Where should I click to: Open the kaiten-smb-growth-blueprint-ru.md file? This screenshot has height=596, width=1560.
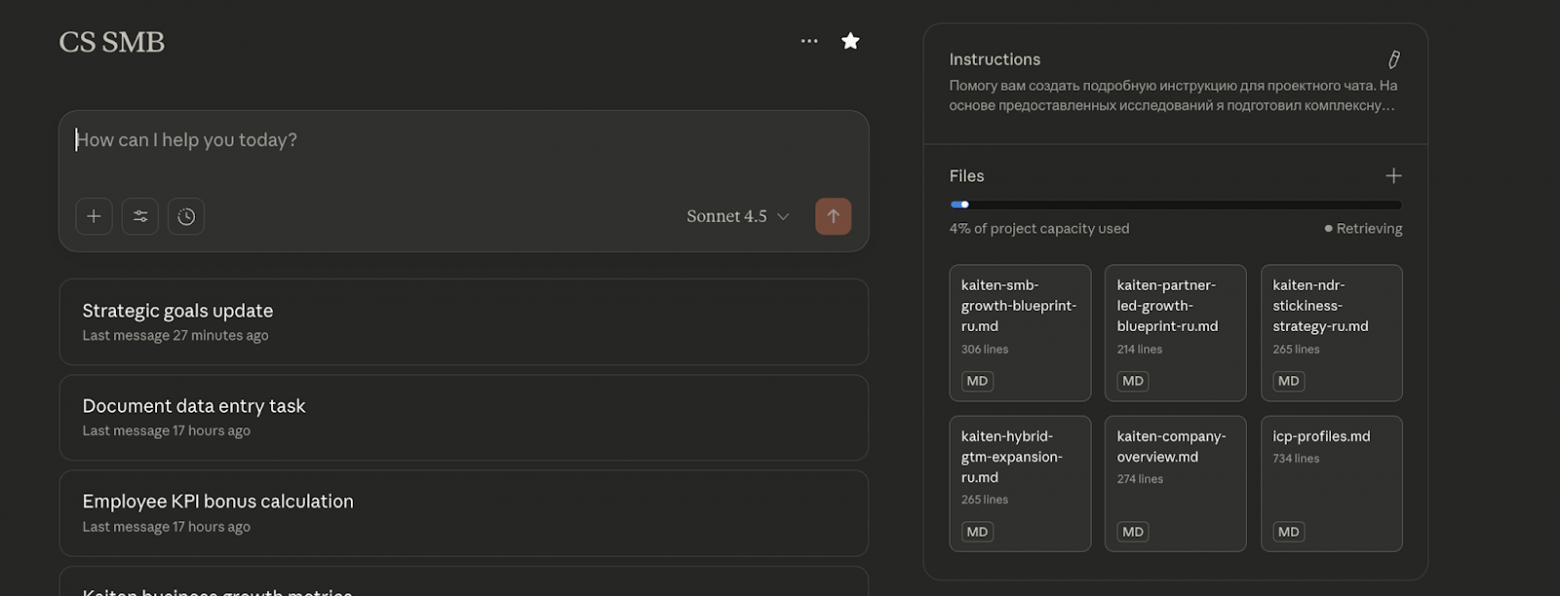click(x=1019, y=332)
